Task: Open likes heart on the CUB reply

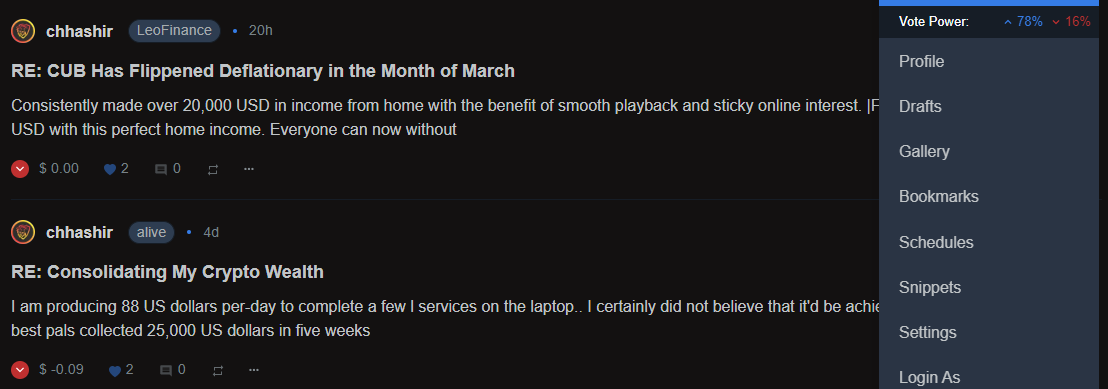Action: pos(110,169)
